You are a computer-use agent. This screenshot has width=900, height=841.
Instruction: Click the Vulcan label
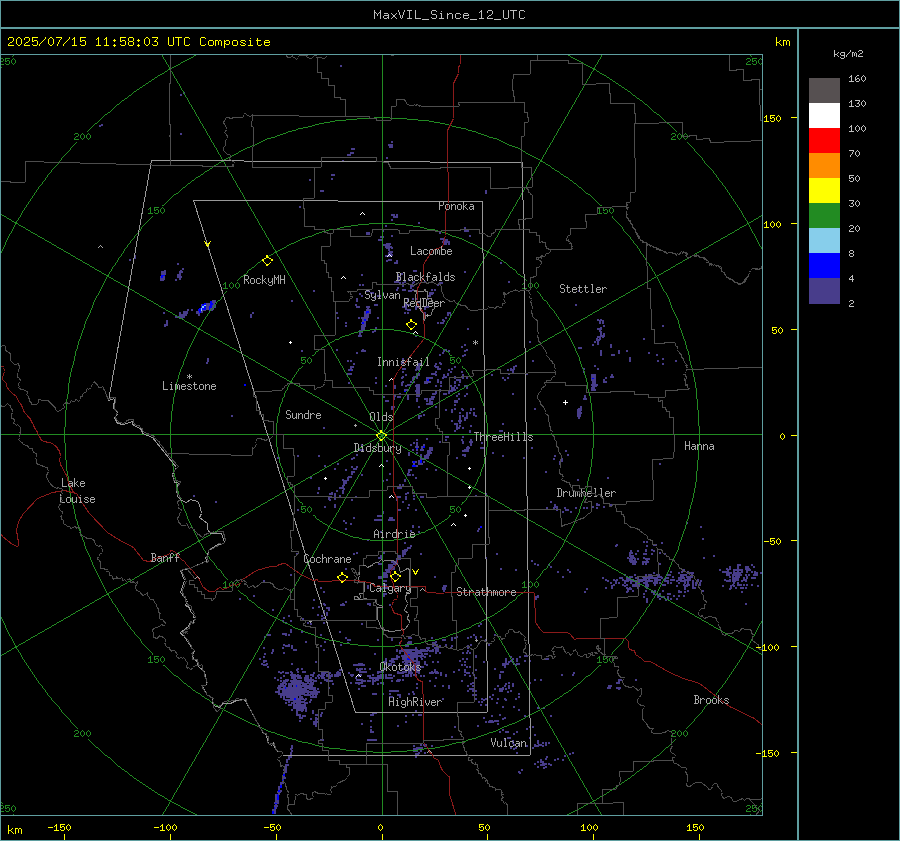(x=508, y=743)
